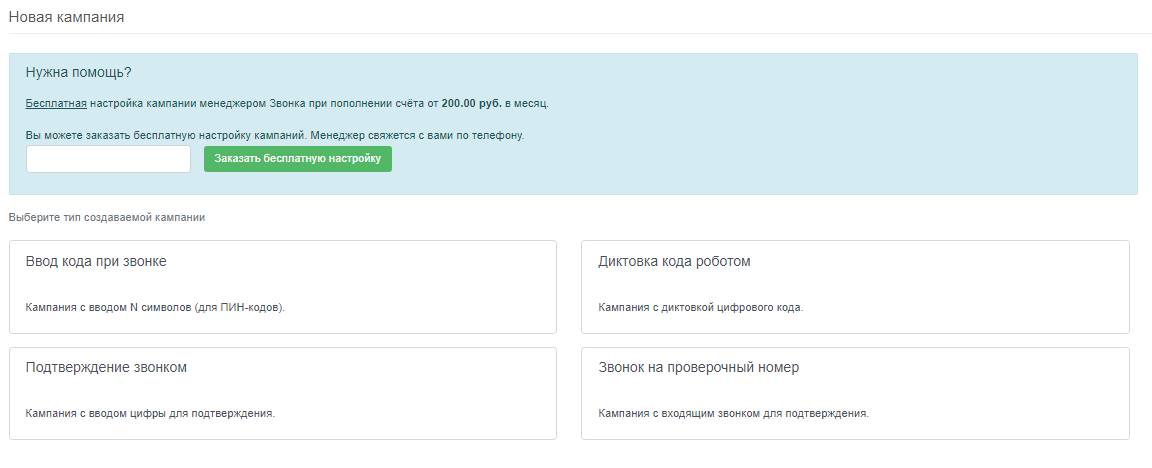Screen dimensions: 1152x468
Task: Click the phone number input field
Action: click(x=109, y=159)
